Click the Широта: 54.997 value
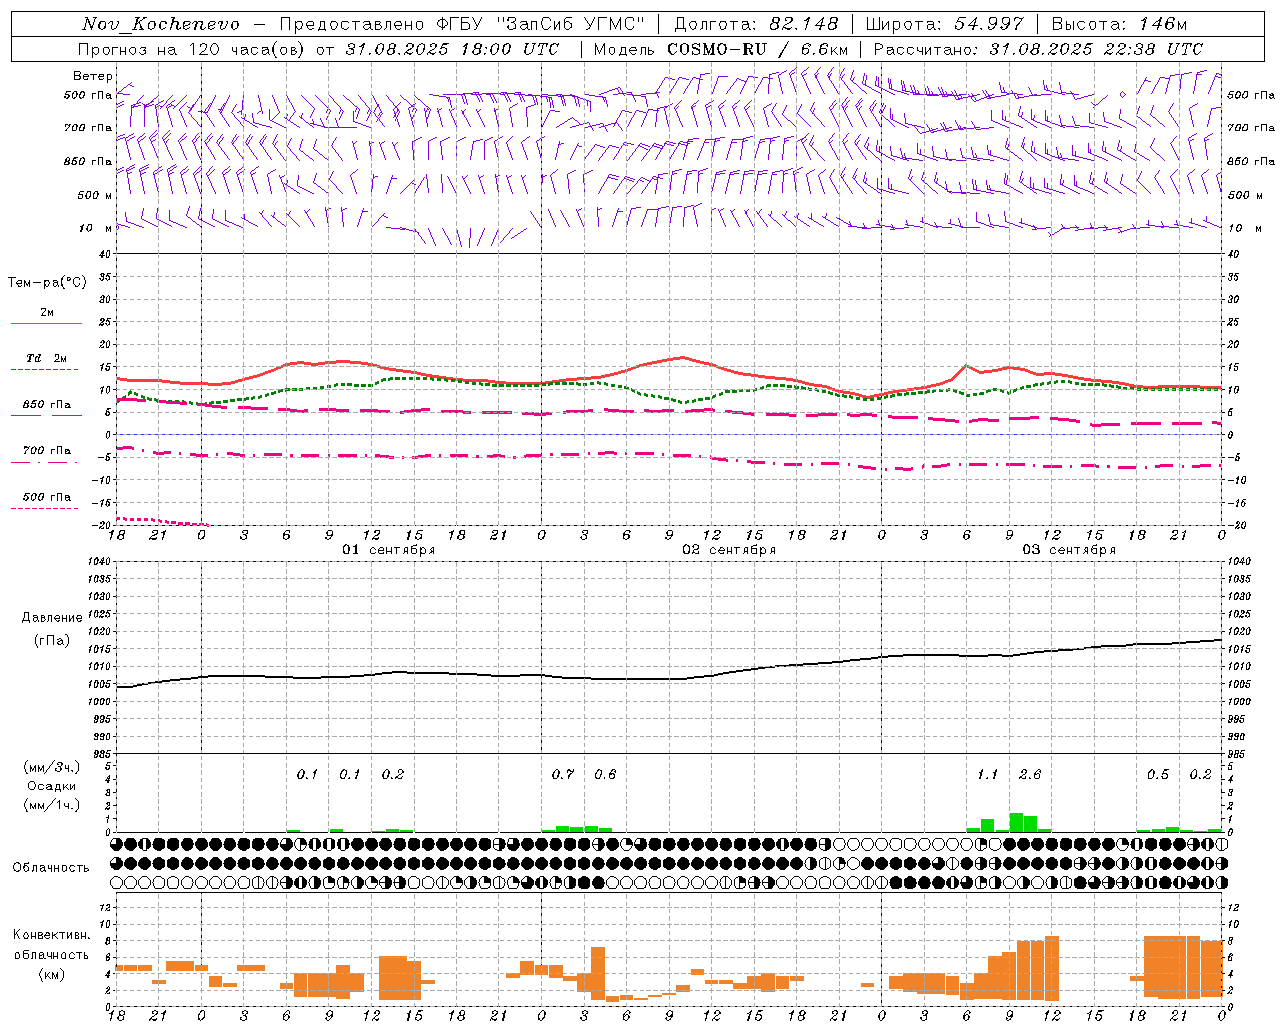1280x1024 pixels. point(944,24)
